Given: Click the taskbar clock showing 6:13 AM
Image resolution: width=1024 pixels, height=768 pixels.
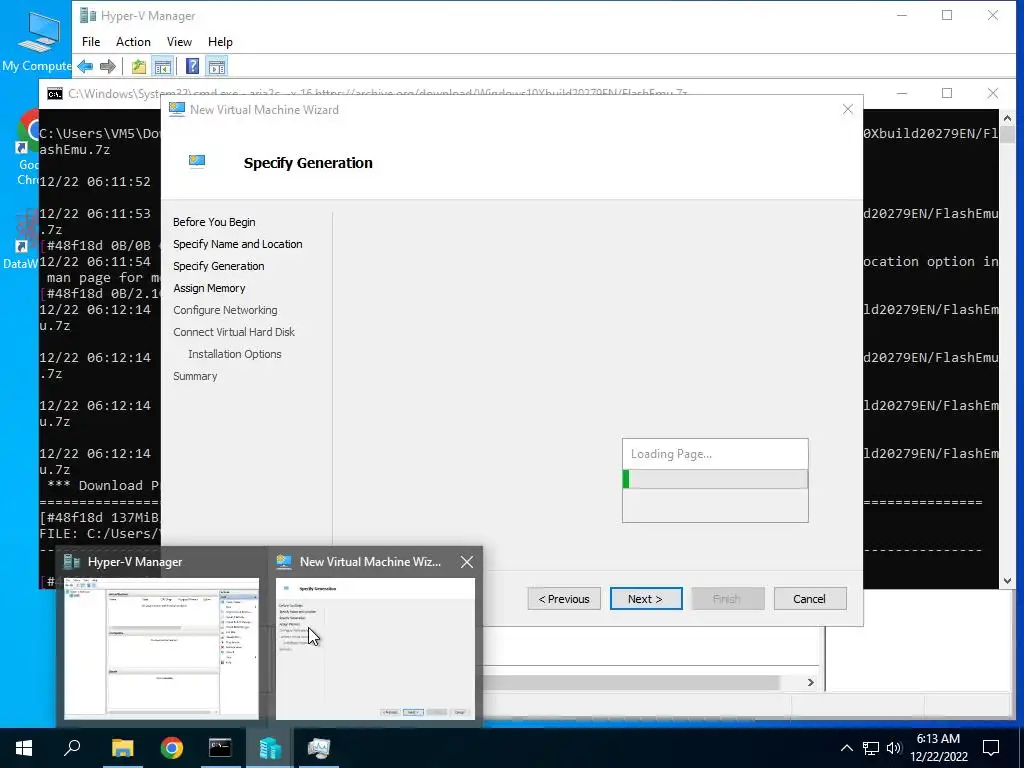Looking at the screenshot, I should click(x=938, y=748).
